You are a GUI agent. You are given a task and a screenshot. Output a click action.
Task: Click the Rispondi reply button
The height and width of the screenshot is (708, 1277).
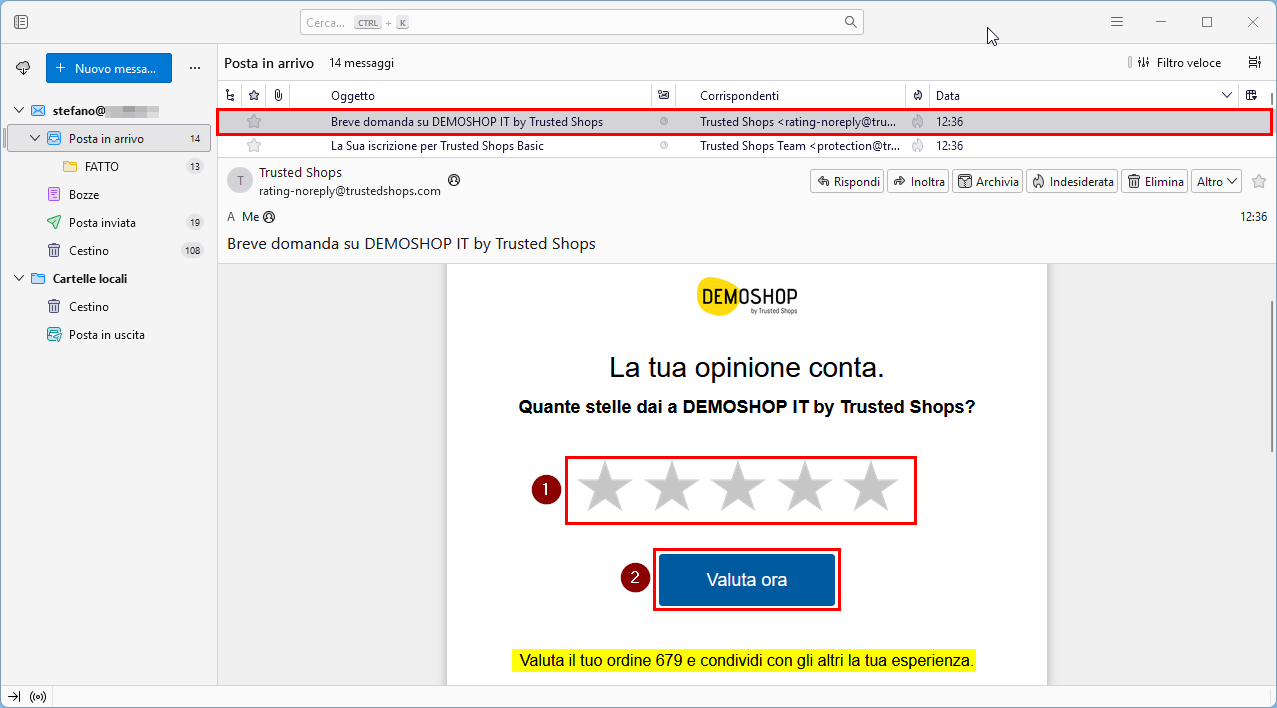[x=847, y=181]
